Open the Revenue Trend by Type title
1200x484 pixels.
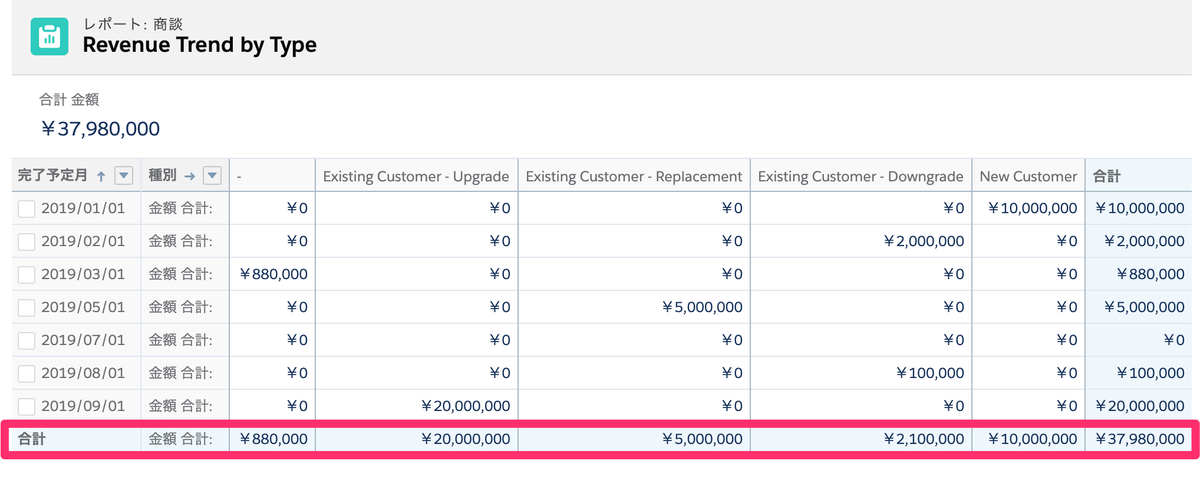[200, 44]
